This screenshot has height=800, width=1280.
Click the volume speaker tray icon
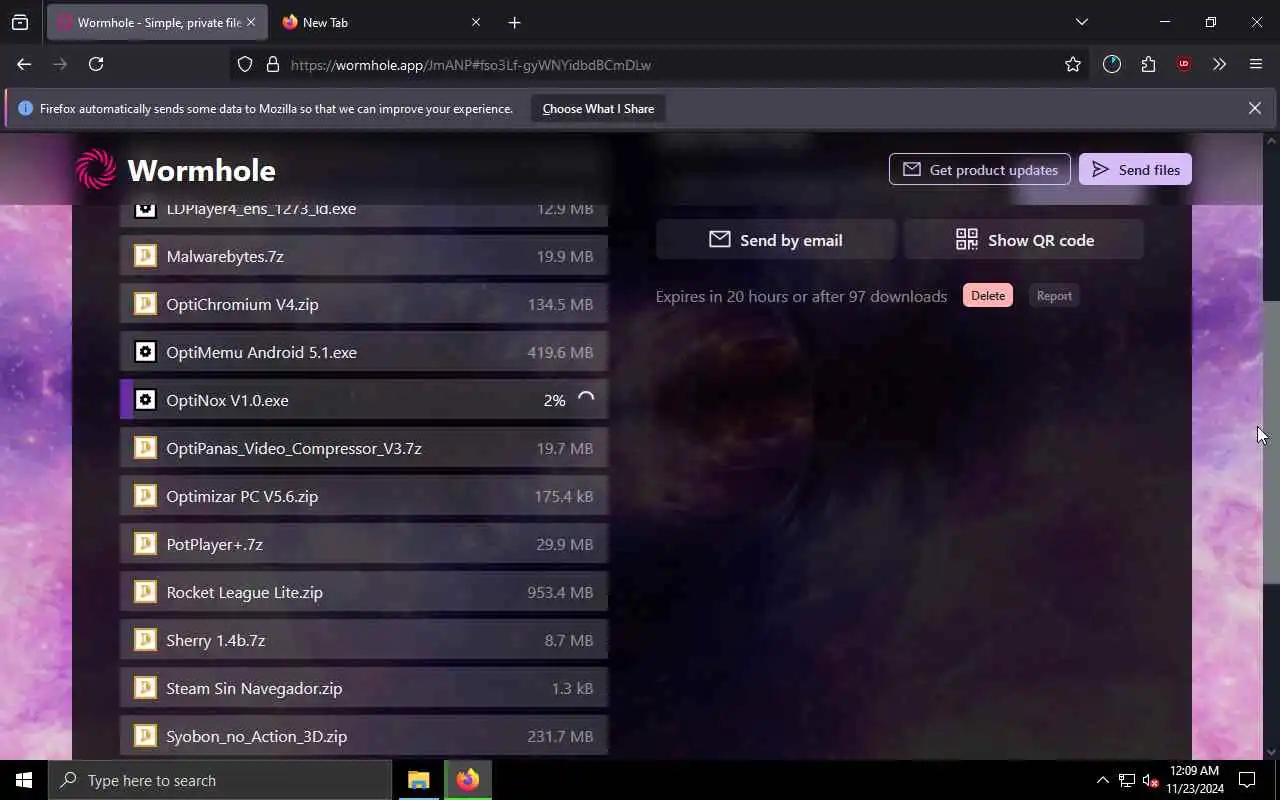coord(1150,780)
